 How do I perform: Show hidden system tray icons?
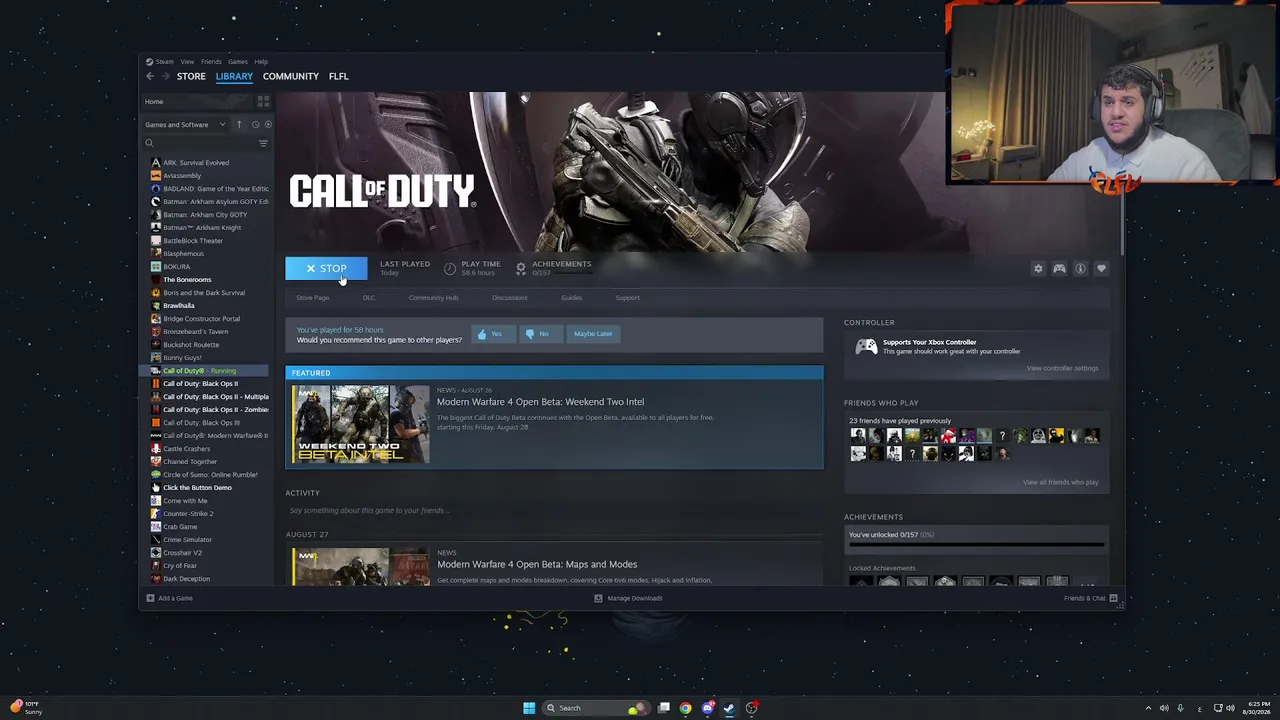(x=1149, y=709)
